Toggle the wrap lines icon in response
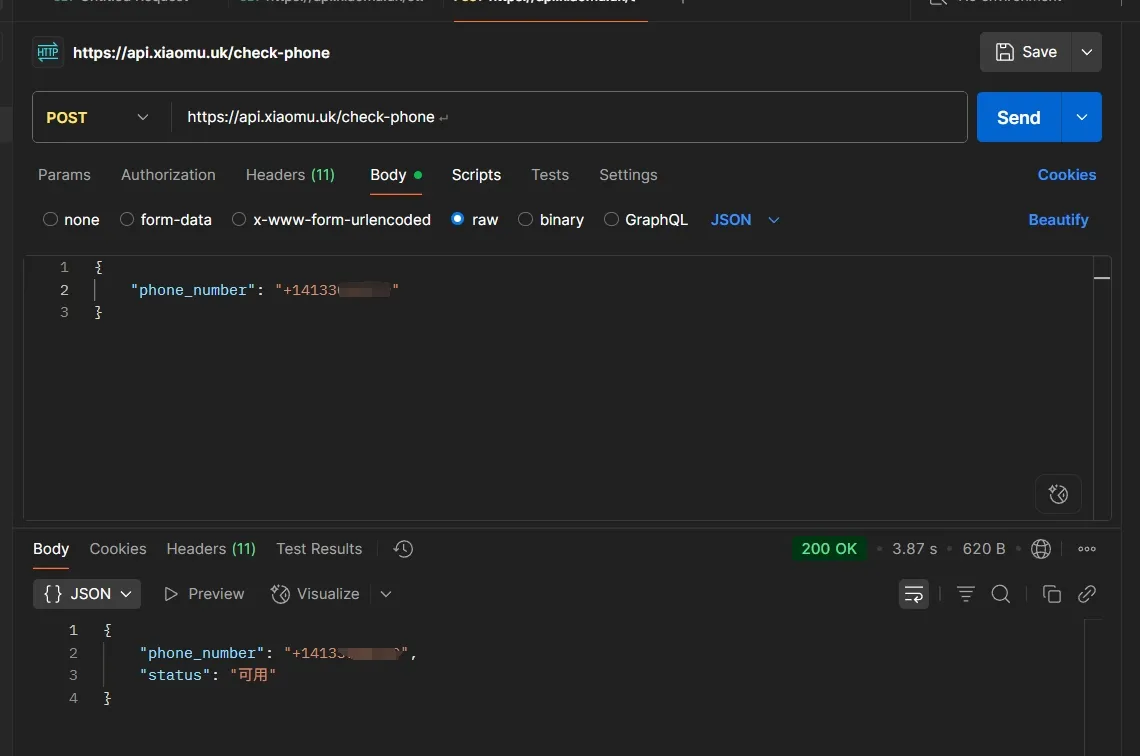This screenshot has width=1140, height=756. pyautogui.click(x=914, y=594)
